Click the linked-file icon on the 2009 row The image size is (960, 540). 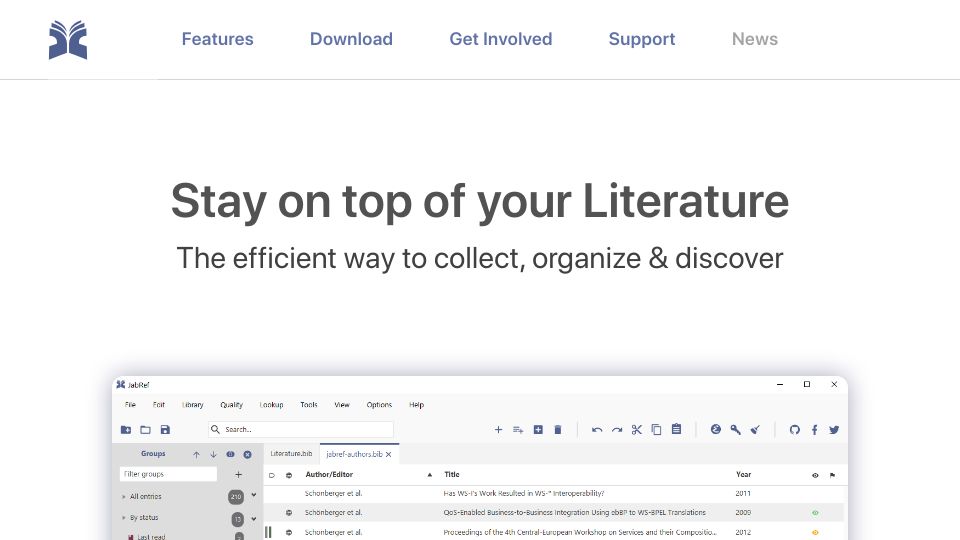(x=289, y=513)
